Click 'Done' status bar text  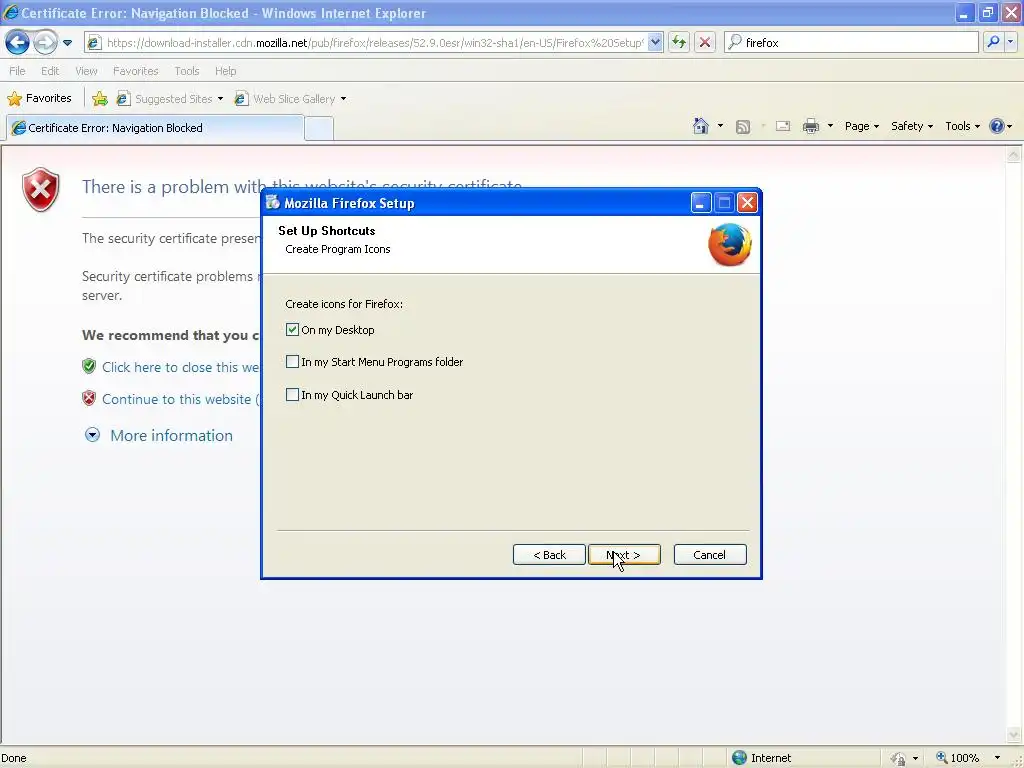click(14, 758)
